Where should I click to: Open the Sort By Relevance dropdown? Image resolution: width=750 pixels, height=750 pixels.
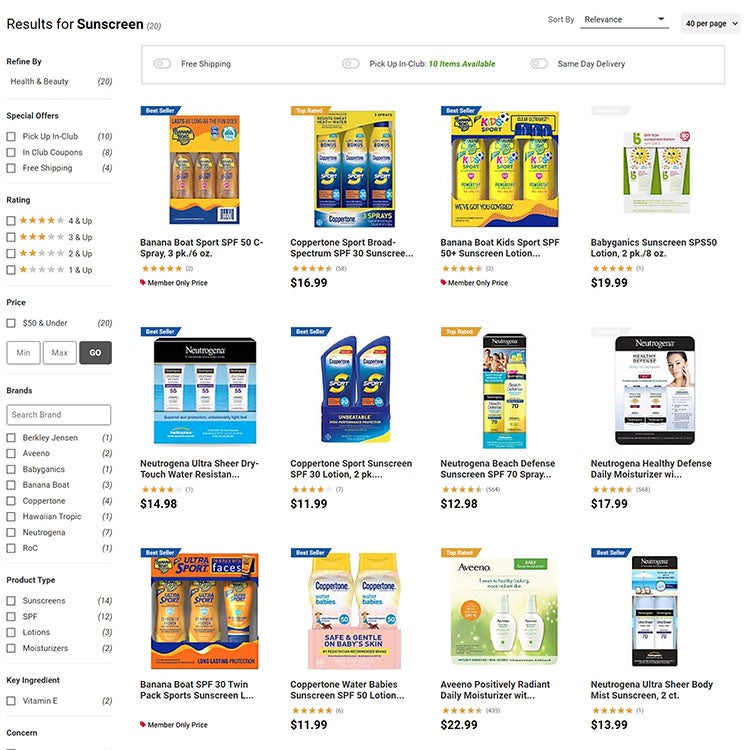624,20
